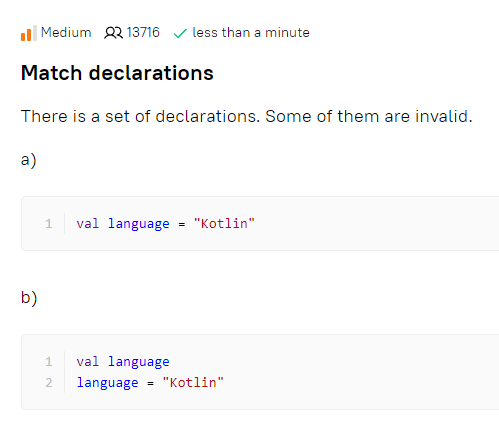Click line number 1 in snippet a

(x=49, y=224)
